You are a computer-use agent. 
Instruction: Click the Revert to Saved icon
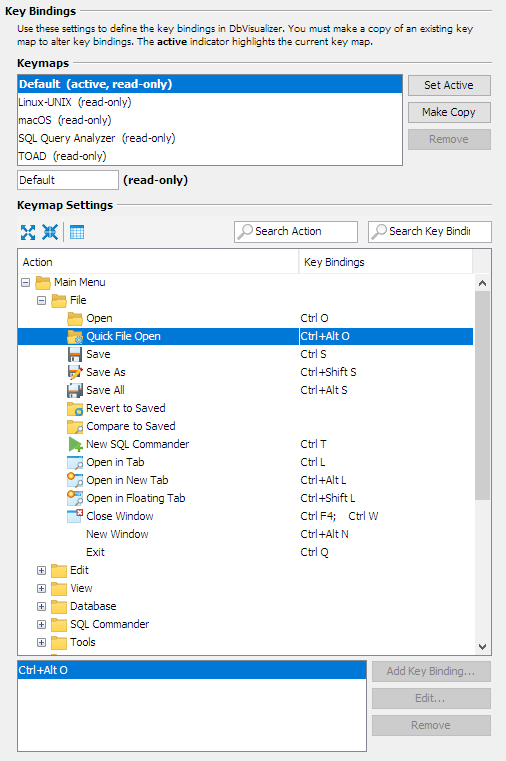point(75,409)
